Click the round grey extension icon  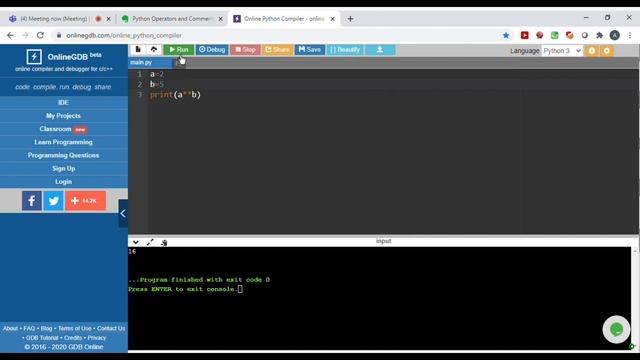584,36
